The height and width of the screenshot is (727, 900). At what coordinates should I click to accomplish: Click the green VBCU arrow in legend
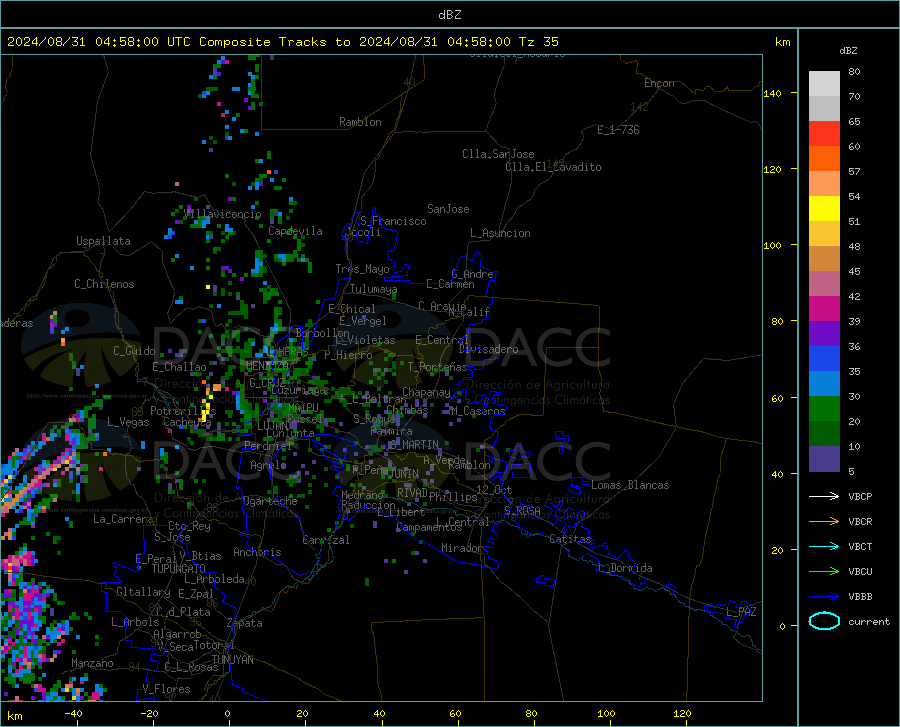(x=824, y=572)
